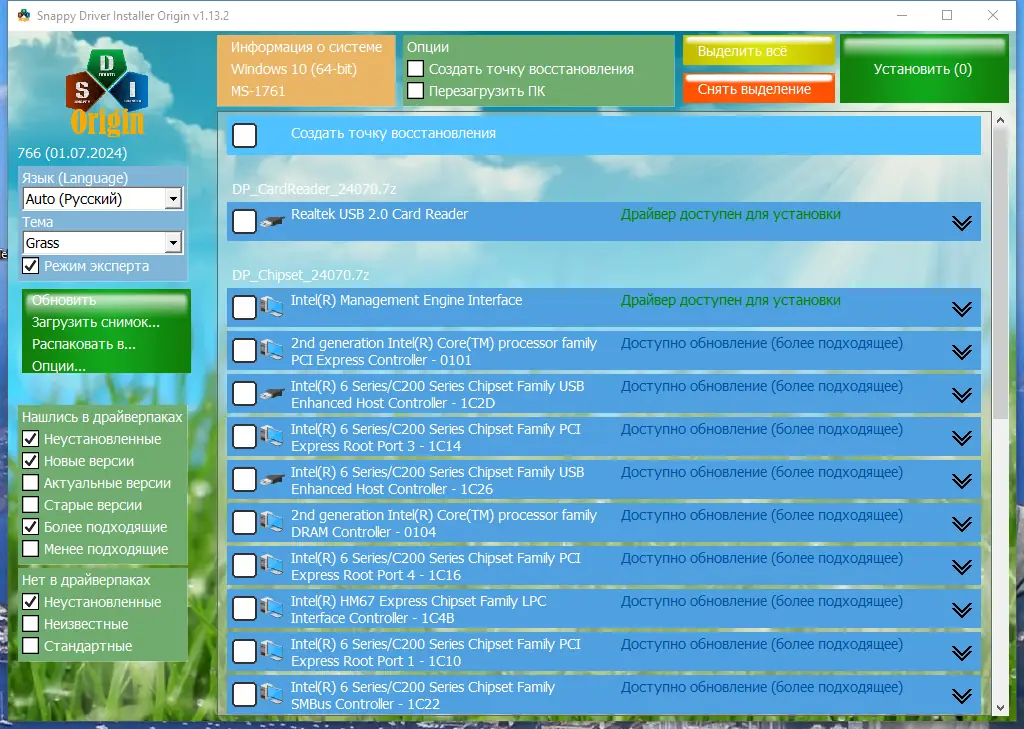The width and height of the screenshot is (1024, 729).
Task: Click device icon of Intel Management Engine Interface
Action: pyautogui.click(x=272, y=308)
